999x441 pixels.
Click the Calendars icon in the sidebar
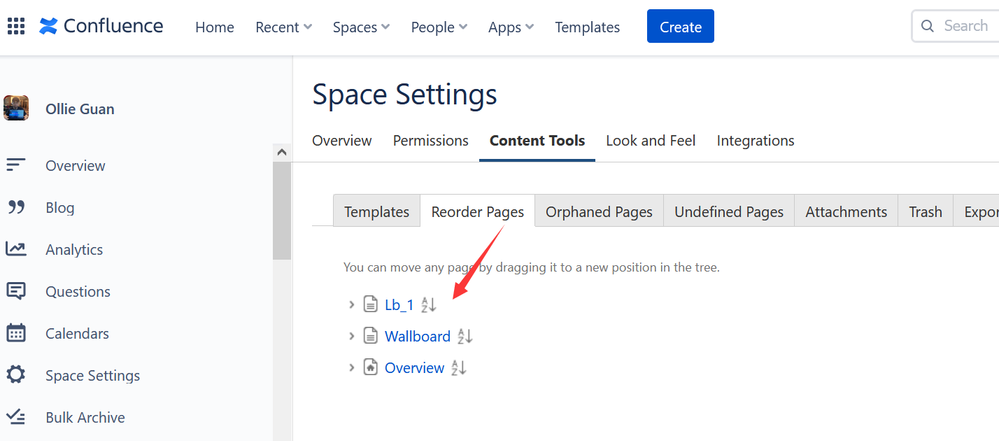pos(16,333)
